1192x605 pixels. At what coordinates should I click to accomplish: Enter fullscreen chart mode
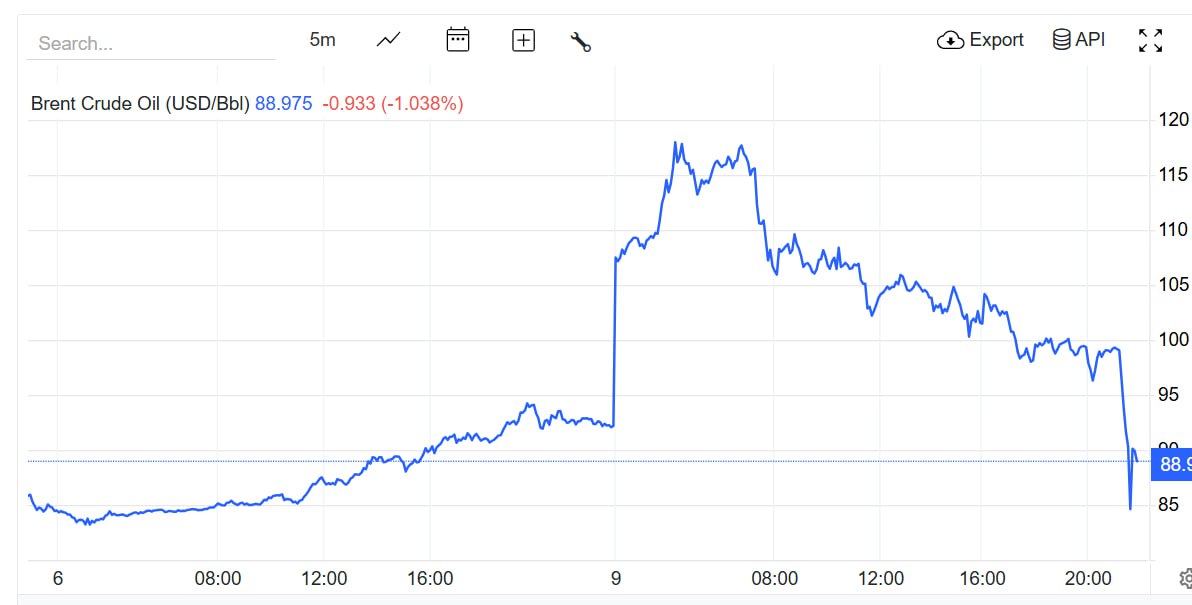[1151, 40]
